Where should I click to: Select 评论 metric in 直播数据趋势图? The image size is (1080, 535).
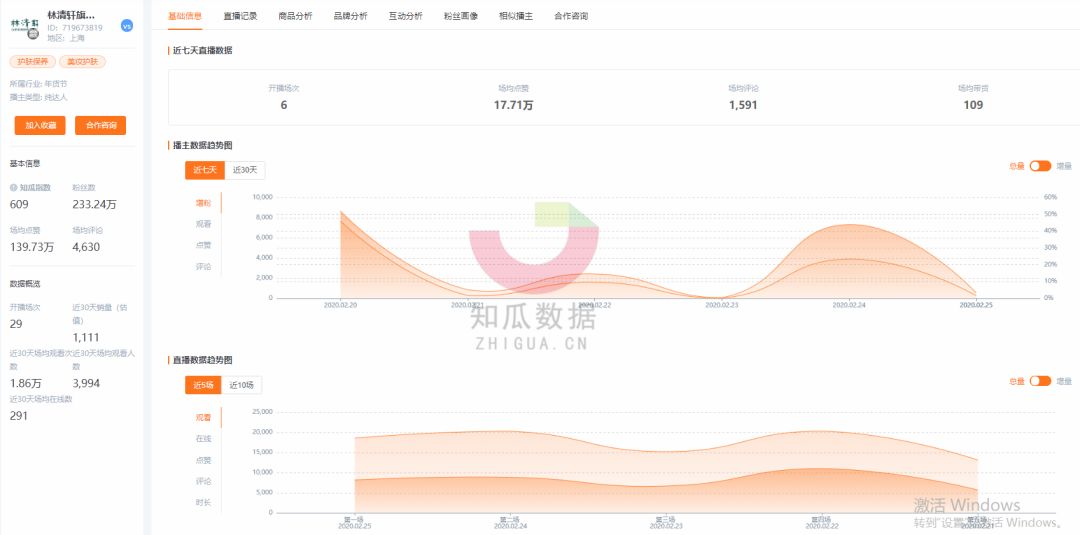click(203, 481)
